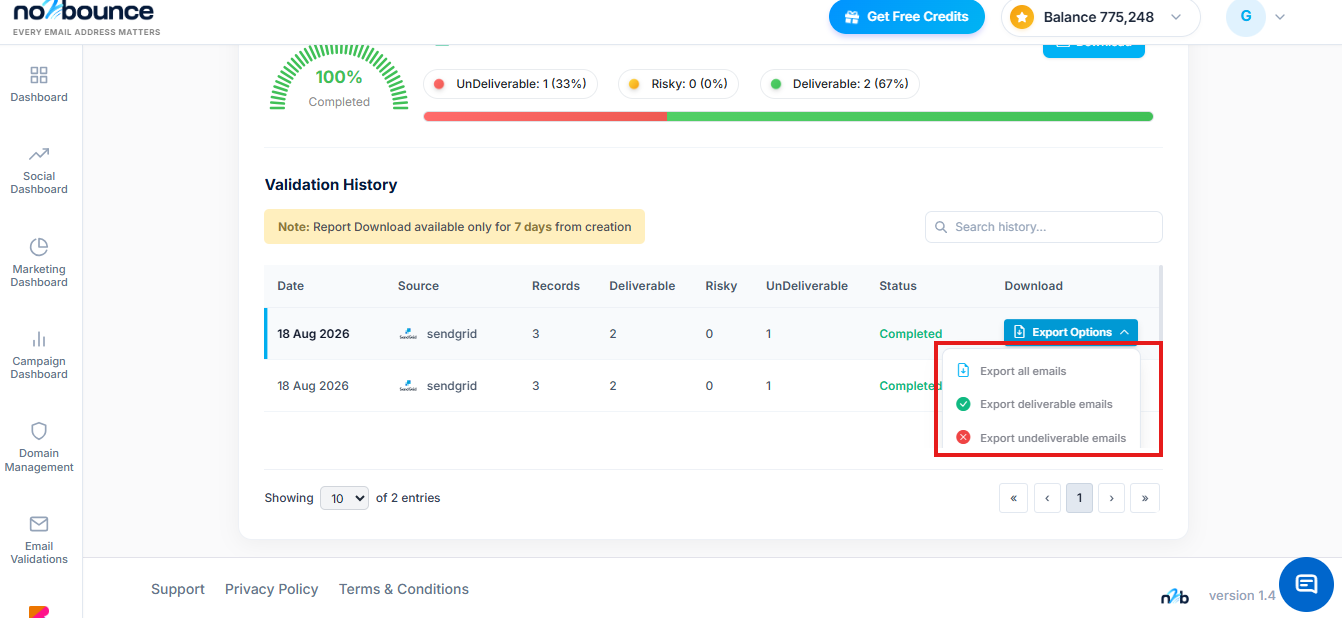Sort by Source column header

pyautogui.click(x=418, y=286)
